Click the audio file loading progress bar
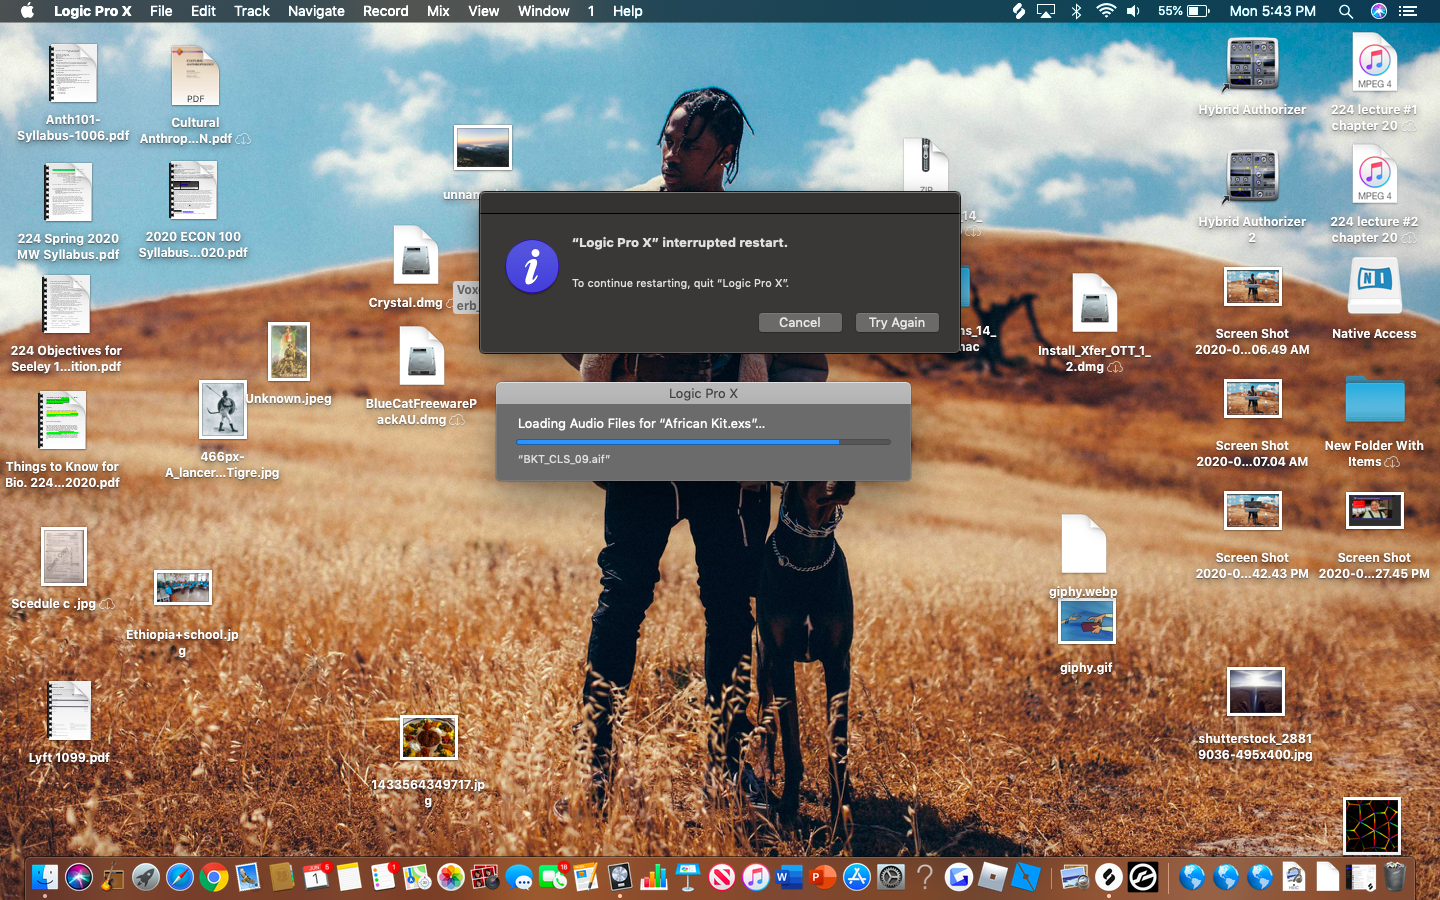The width and height of the screenshot is (1440, 900). tap(703, 441)
